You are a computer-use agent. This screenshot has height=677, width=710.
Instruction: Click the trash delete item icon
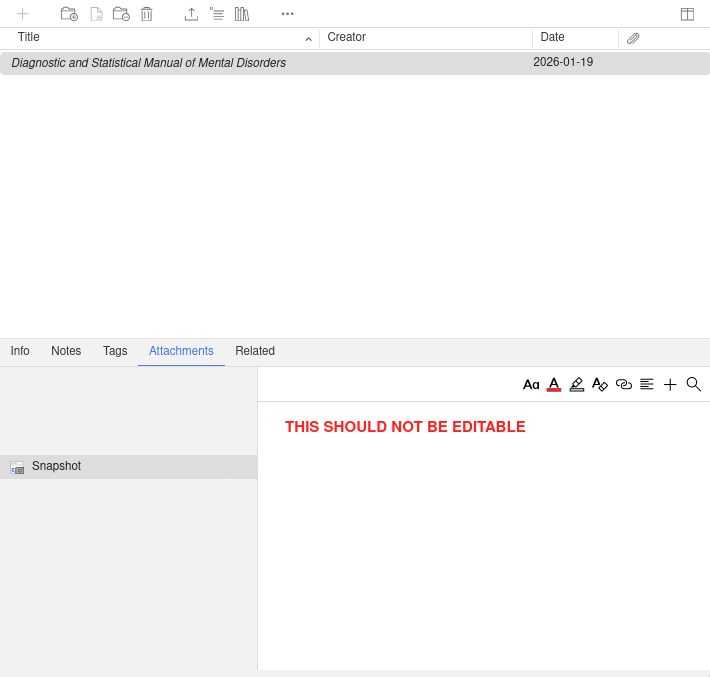point(146,14)
